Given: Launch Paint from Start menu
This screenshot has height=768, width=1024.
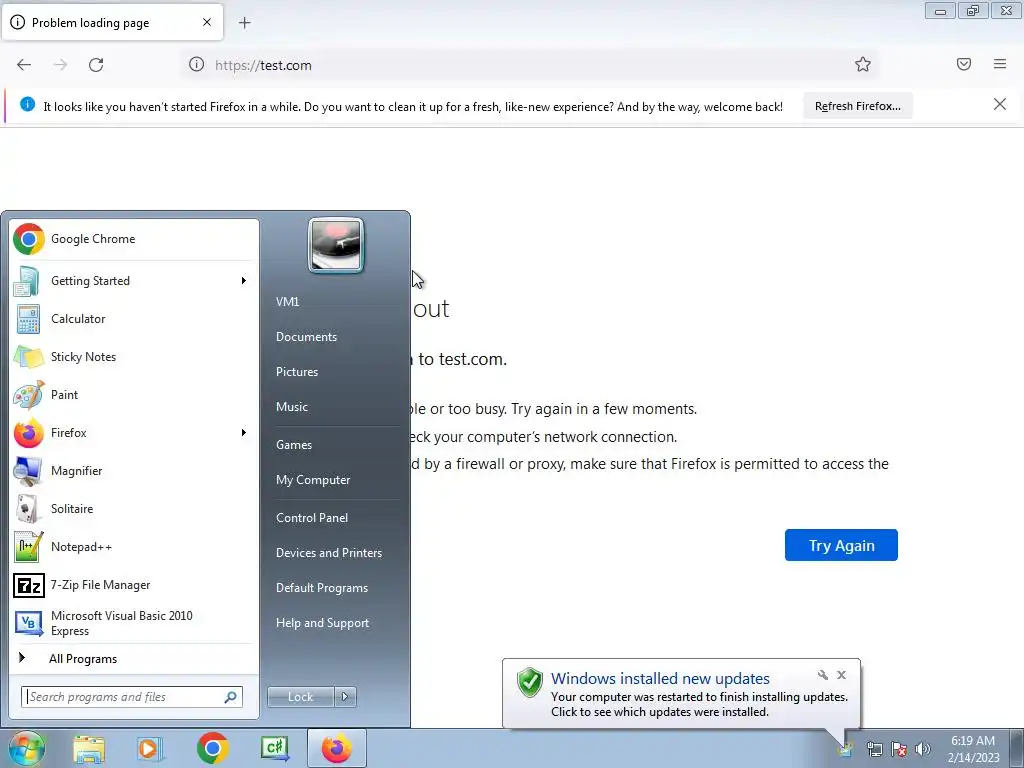Looking at the screenshot, I should point(135,394).
